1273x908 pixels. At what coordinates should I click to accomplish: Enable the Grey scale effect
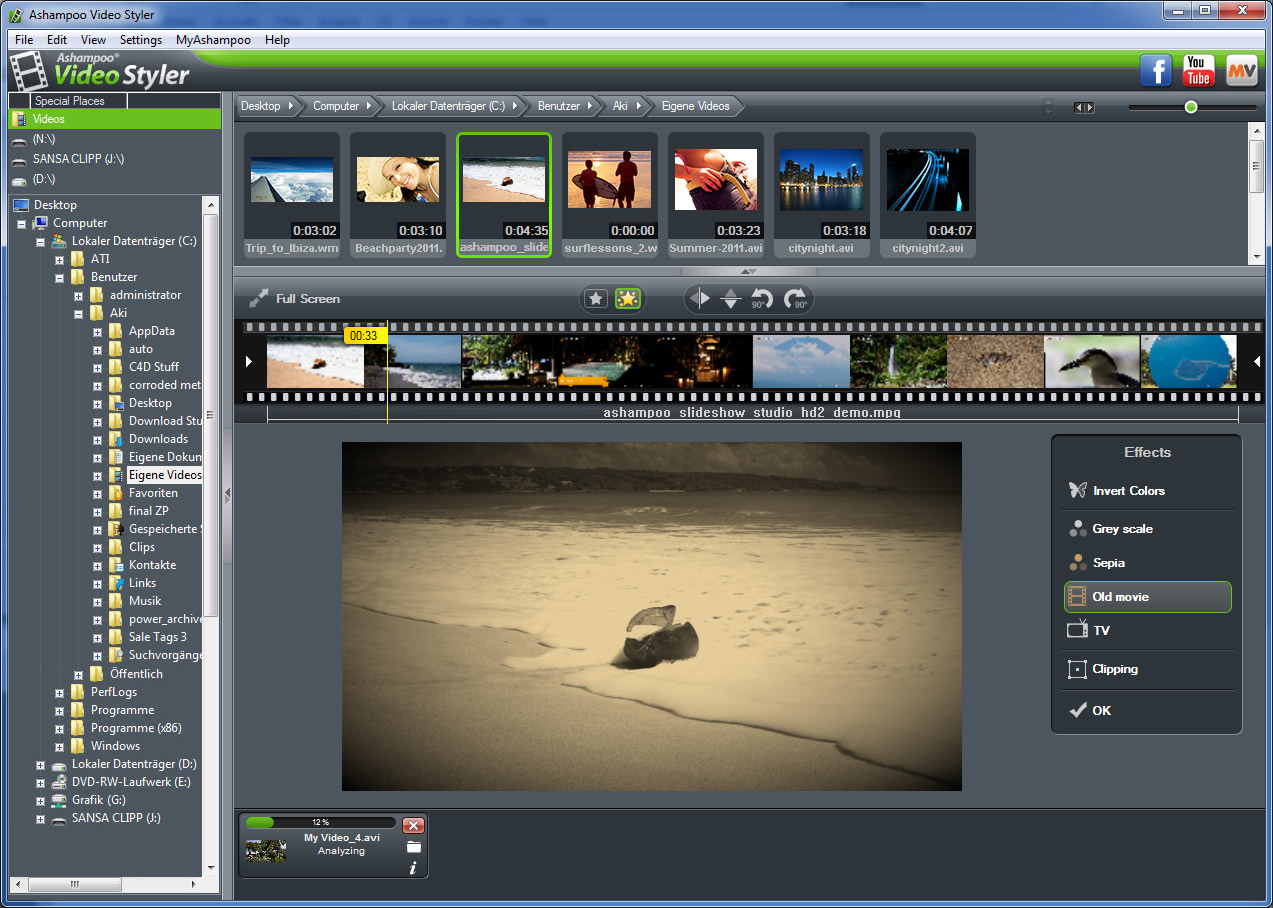1122,529
